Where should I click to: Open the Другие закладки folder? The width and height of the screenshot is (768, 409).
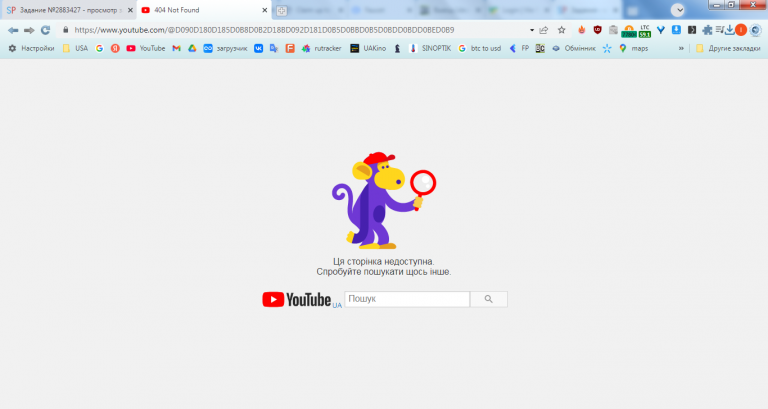728,48
